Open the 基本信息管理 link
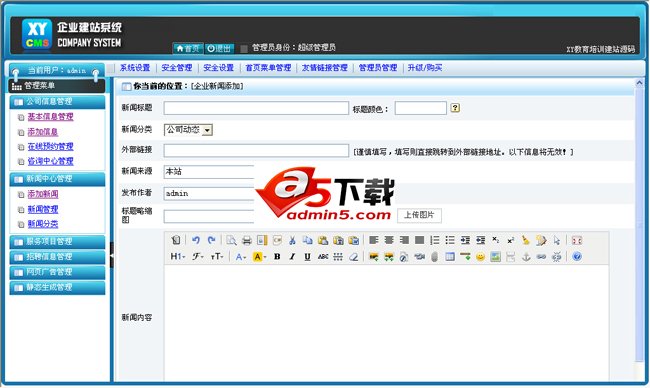The height and width of the screenshot is (388, 650). (x=50, y=117)
